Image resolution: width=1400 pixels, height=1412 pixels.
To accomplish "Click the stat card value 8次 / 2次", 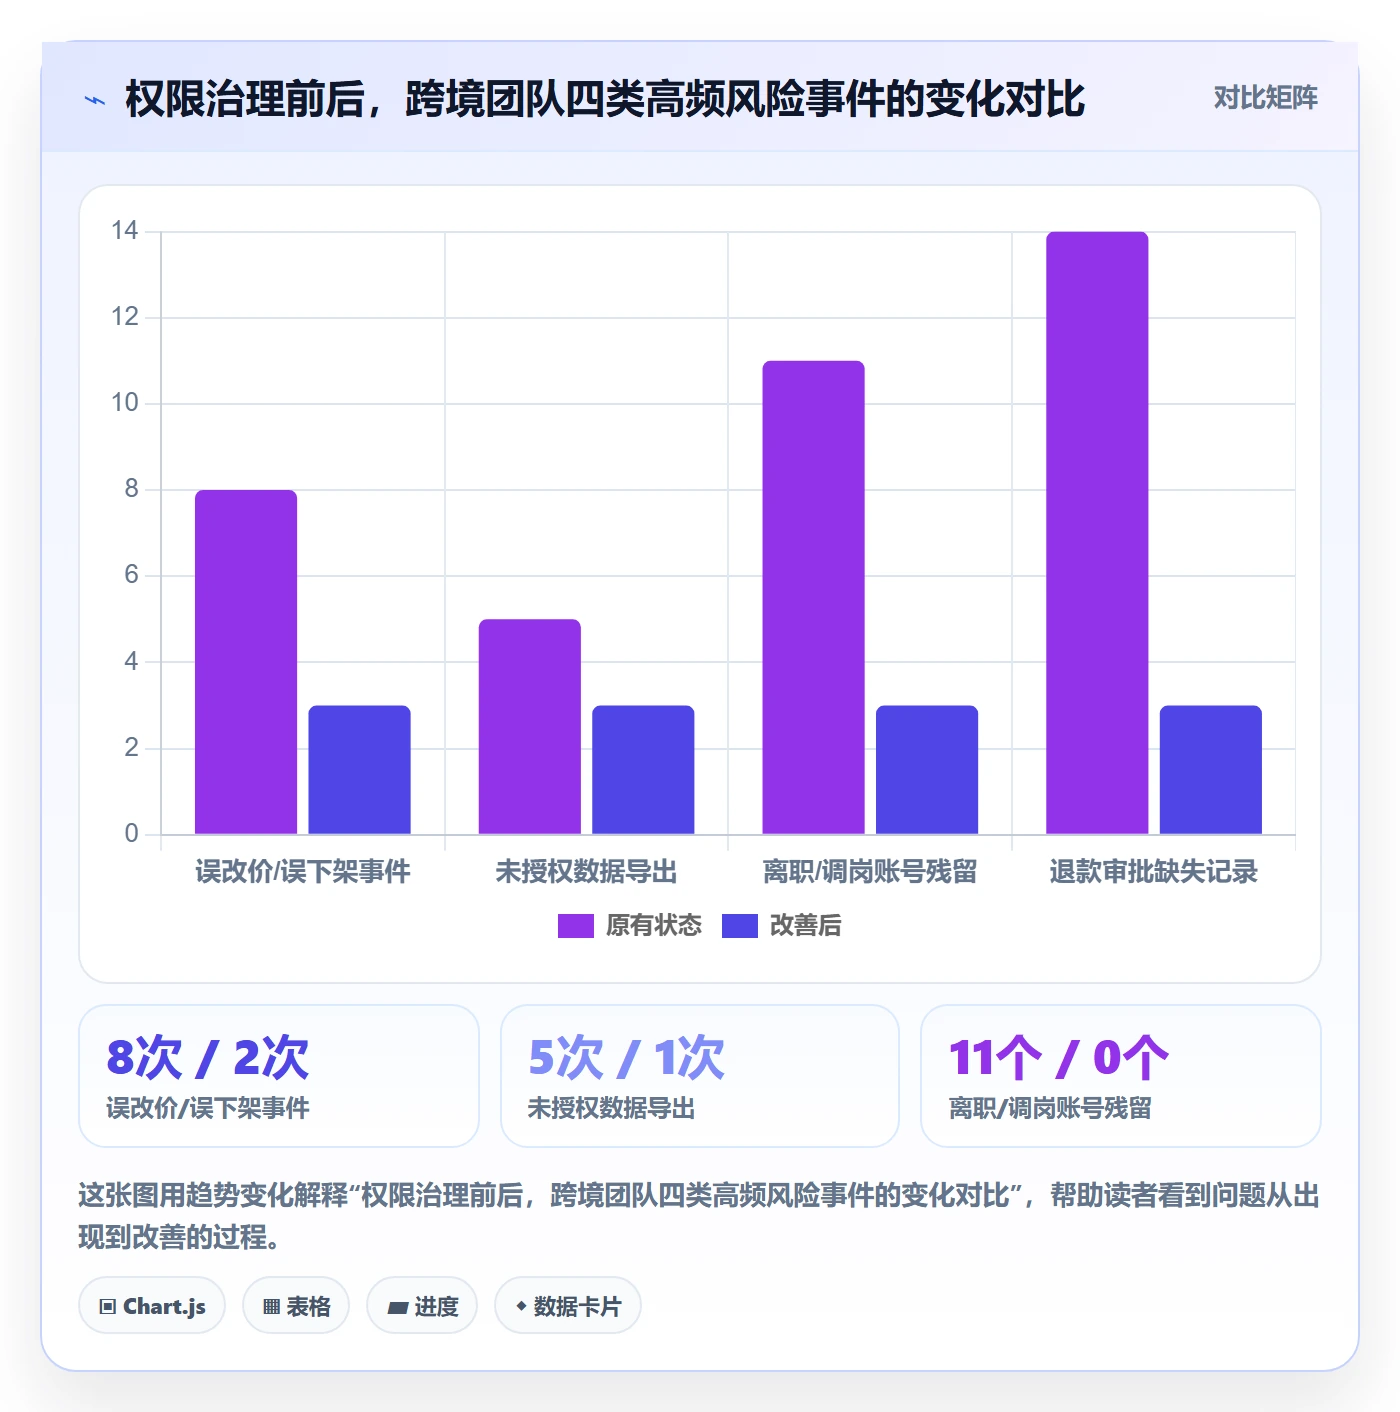I will point(208,1058).
